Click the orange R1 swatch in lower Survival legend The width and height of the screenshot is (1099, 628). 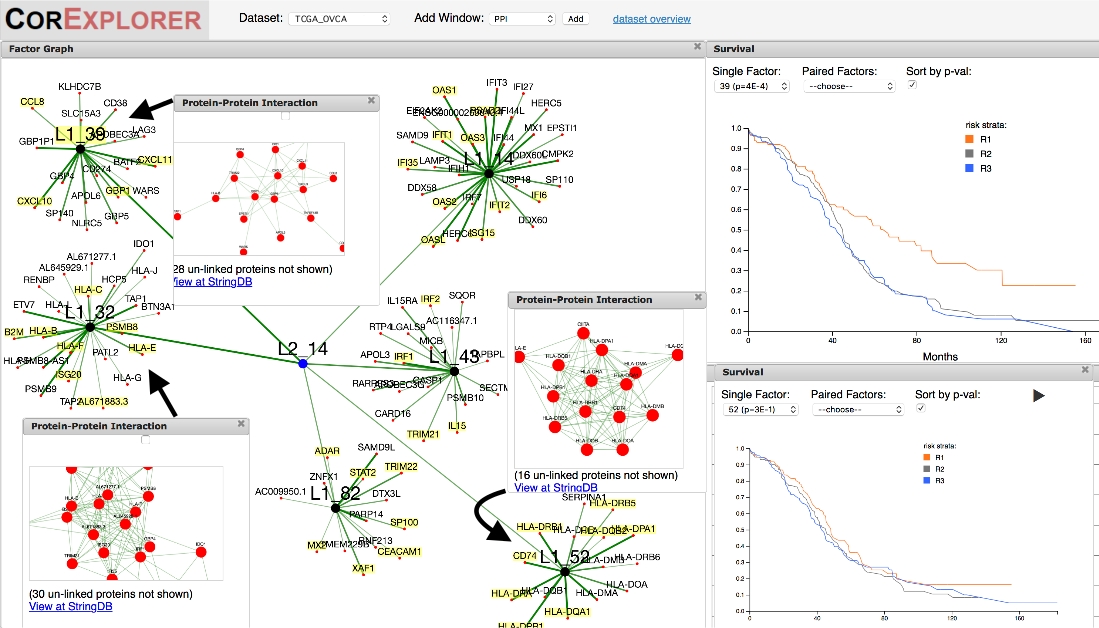tap(927, 457)
